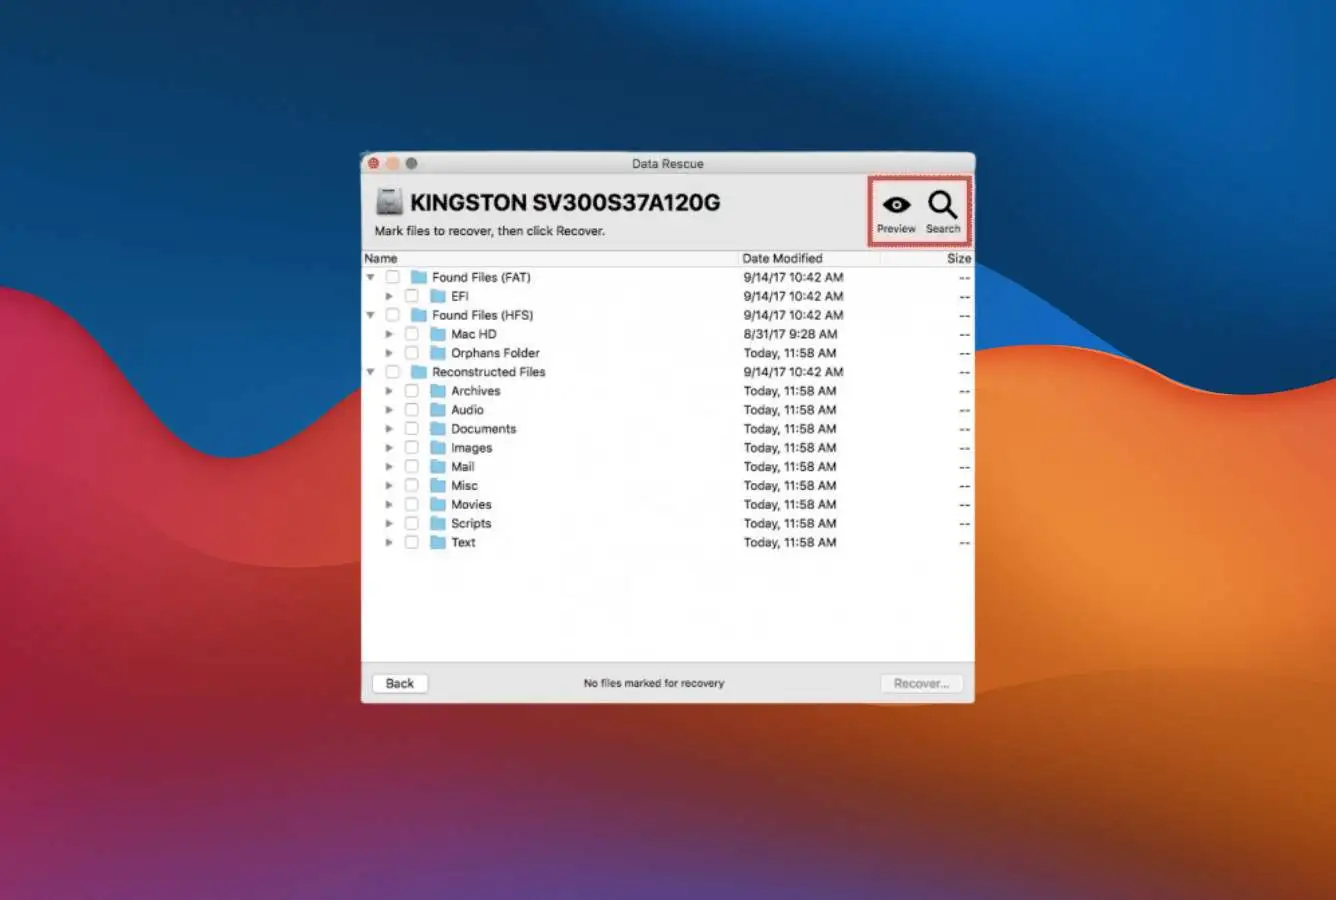Click the Back button
Viewport: 1336px width, 900px height.
[400, 684]
